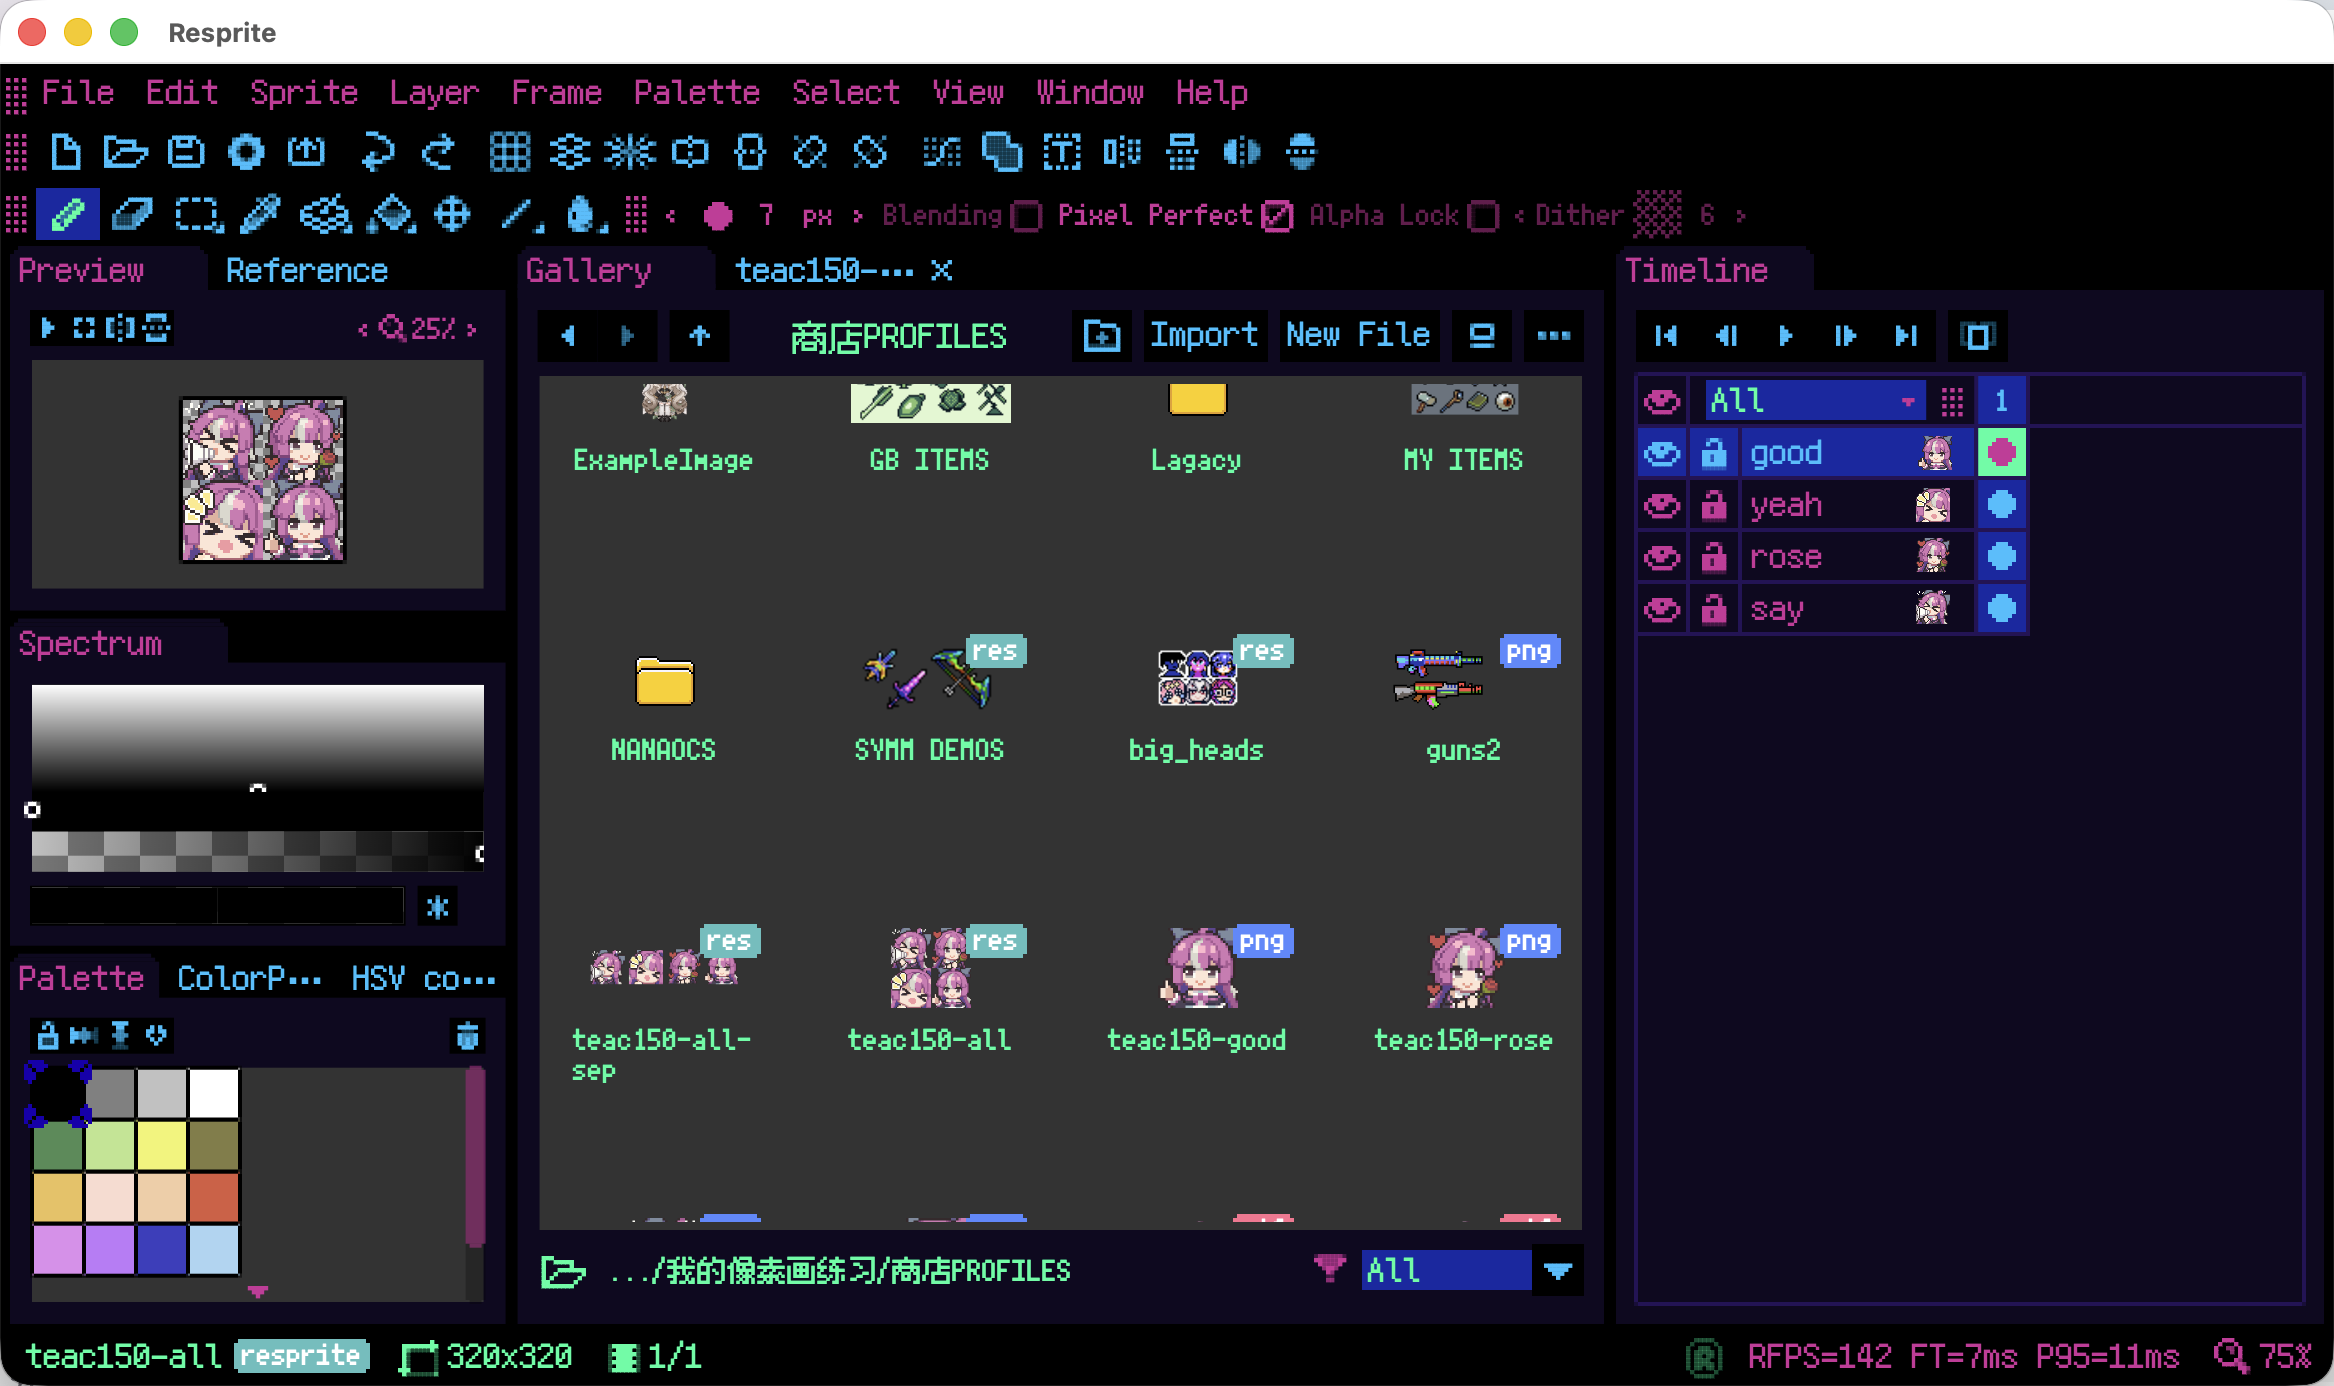The height and width of the screenshot is (1386, 2334).
Task: Open the All layer filter dropdown in Timeline
Action: pyautogui.click(x=1812, y=401)
